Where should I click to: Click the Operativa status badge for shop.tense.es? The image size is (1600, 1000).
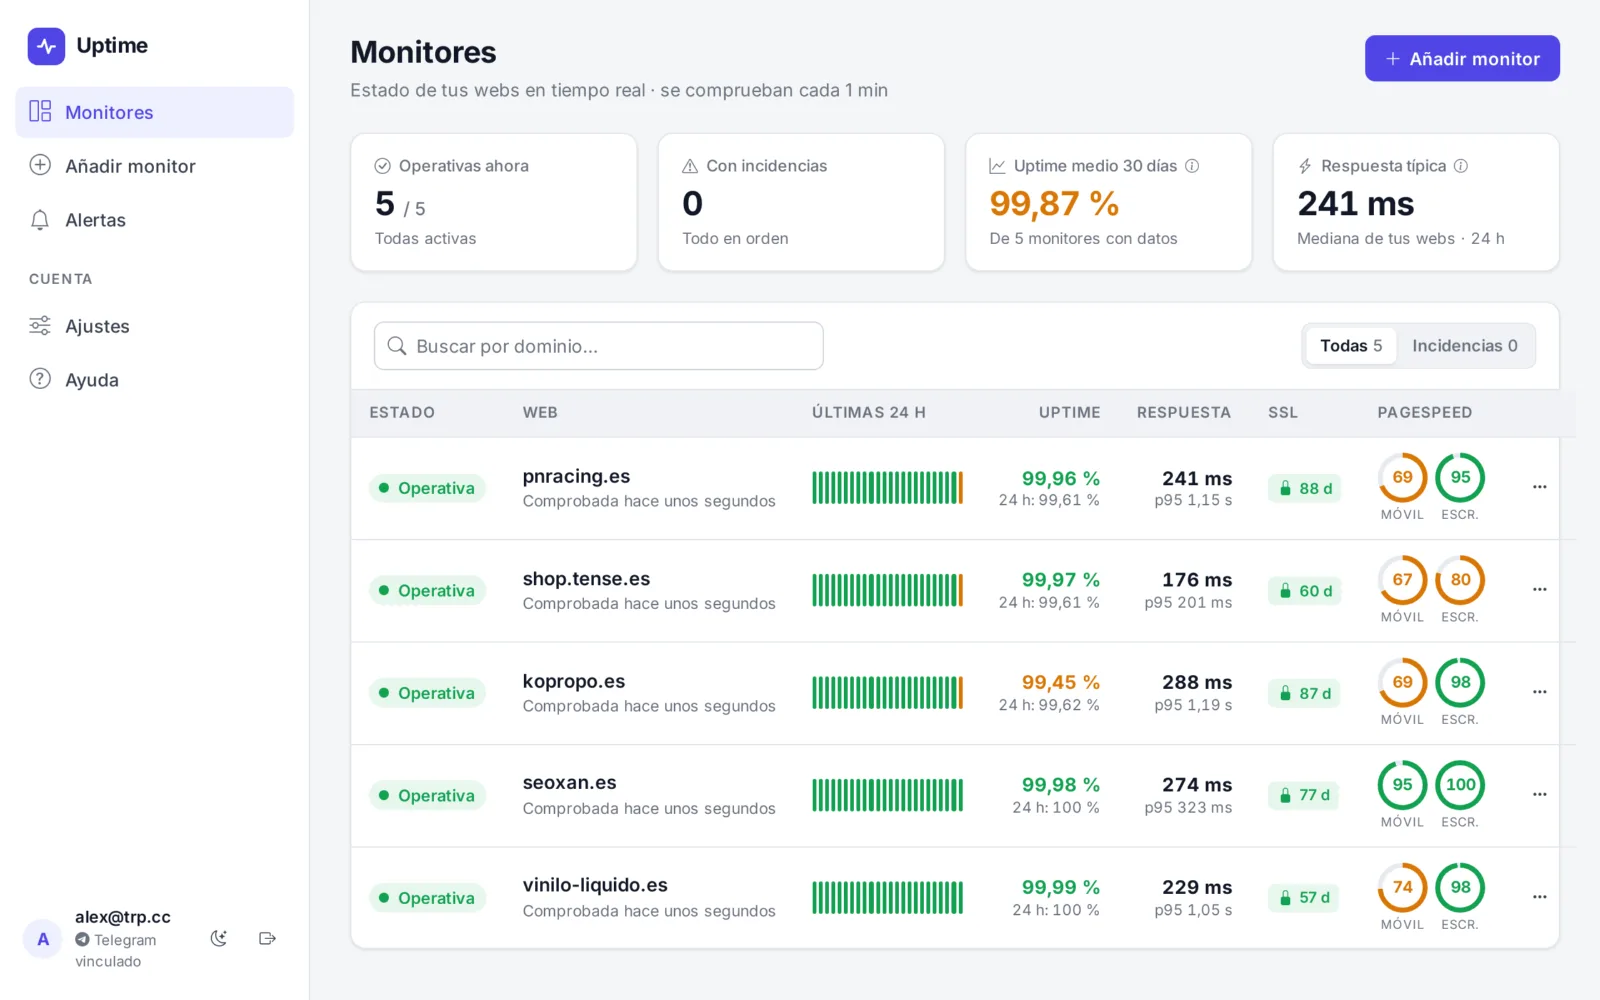click(427, 591)
